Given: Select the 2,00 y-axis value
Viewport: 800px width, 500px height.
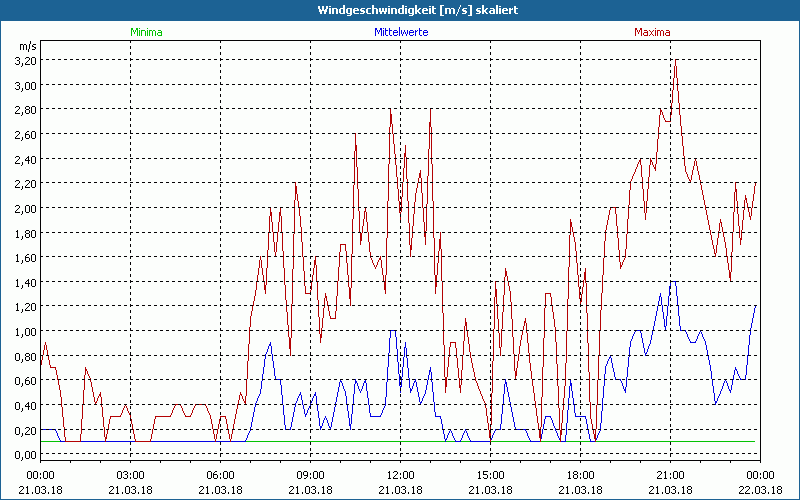Looking at the screenshot, I should point(25,209).
